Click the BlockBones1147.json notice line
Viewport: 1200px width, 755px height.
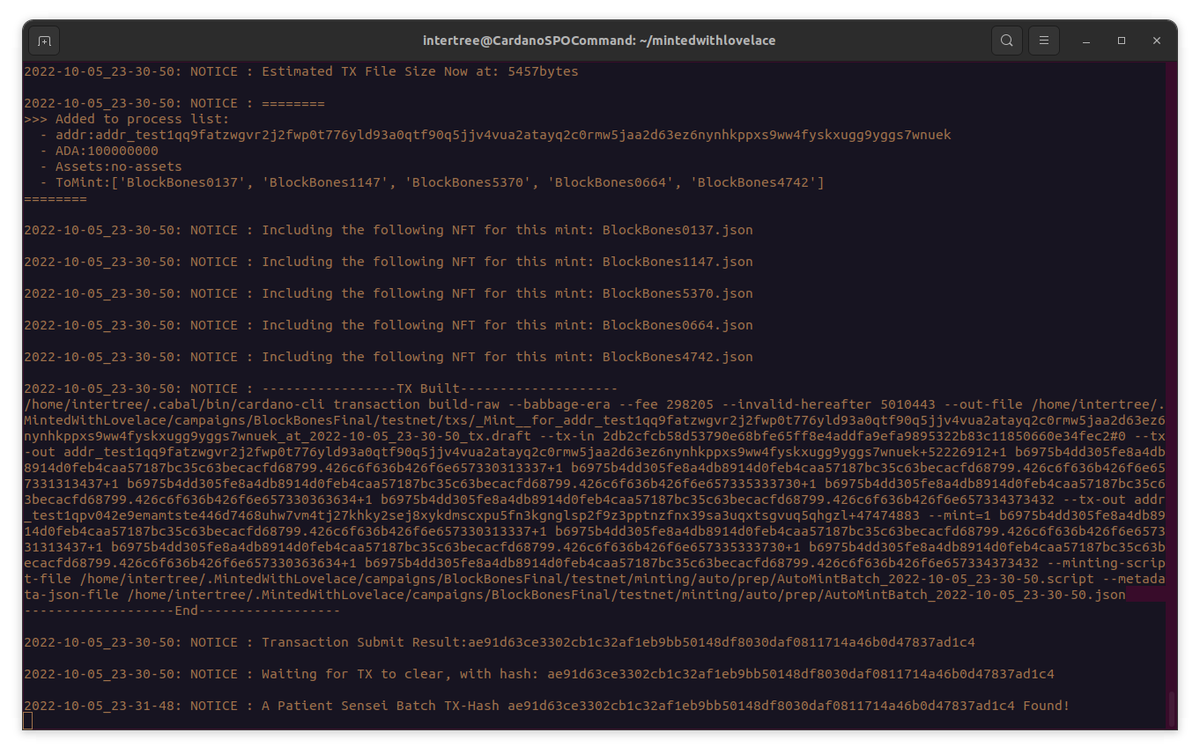click(x=388, y=262)
